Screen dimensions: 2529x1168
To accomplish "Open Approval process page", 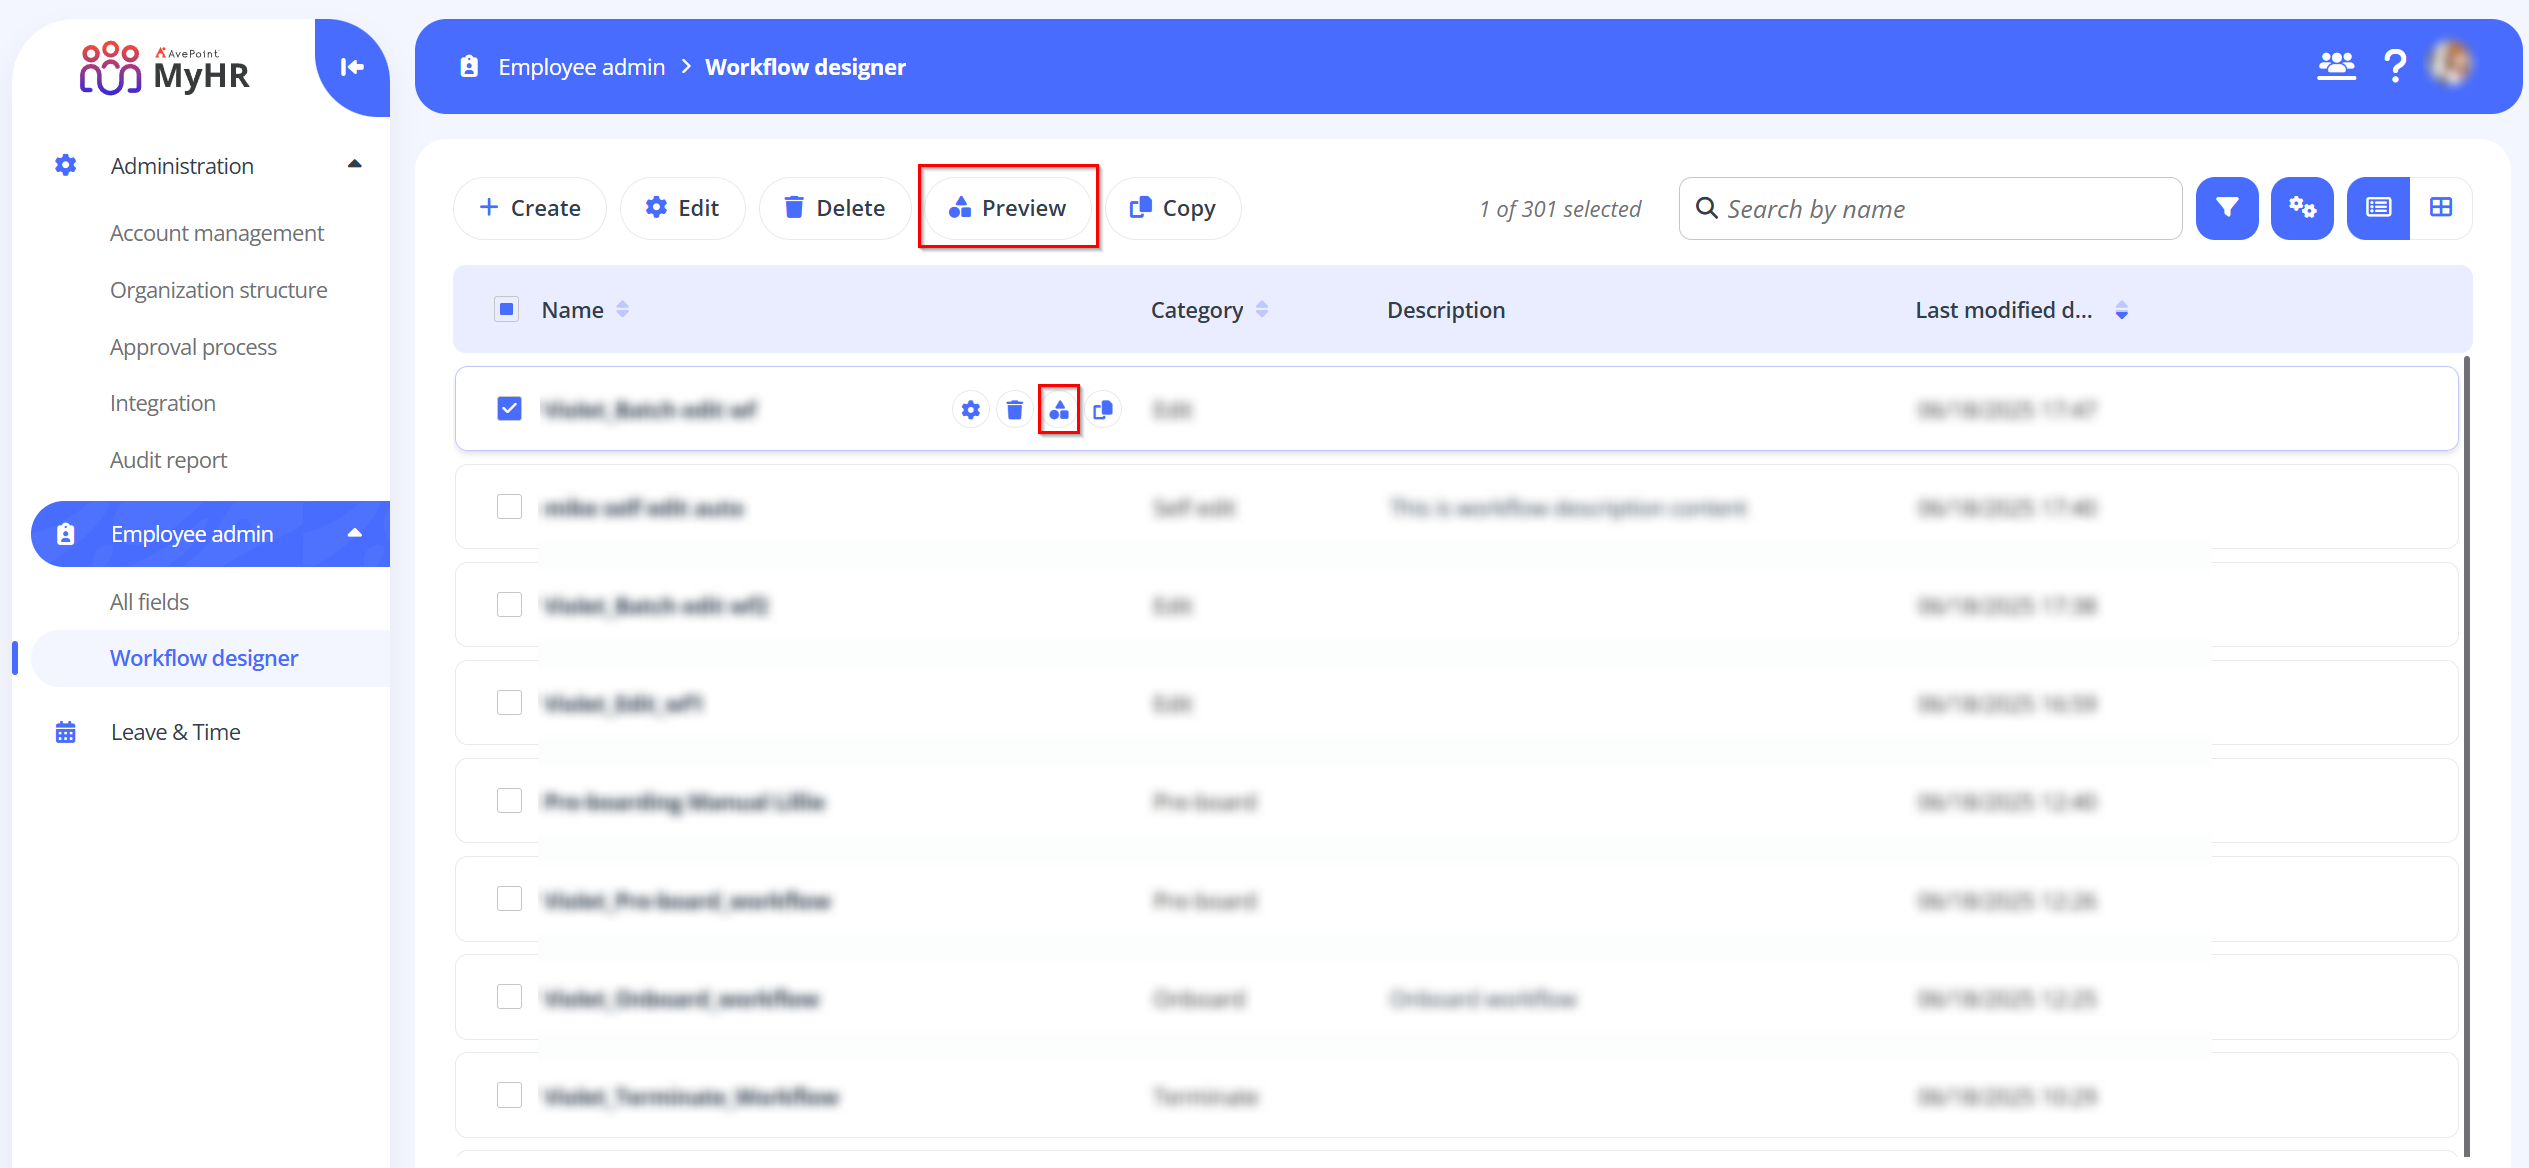I will (x=193, y=347).
